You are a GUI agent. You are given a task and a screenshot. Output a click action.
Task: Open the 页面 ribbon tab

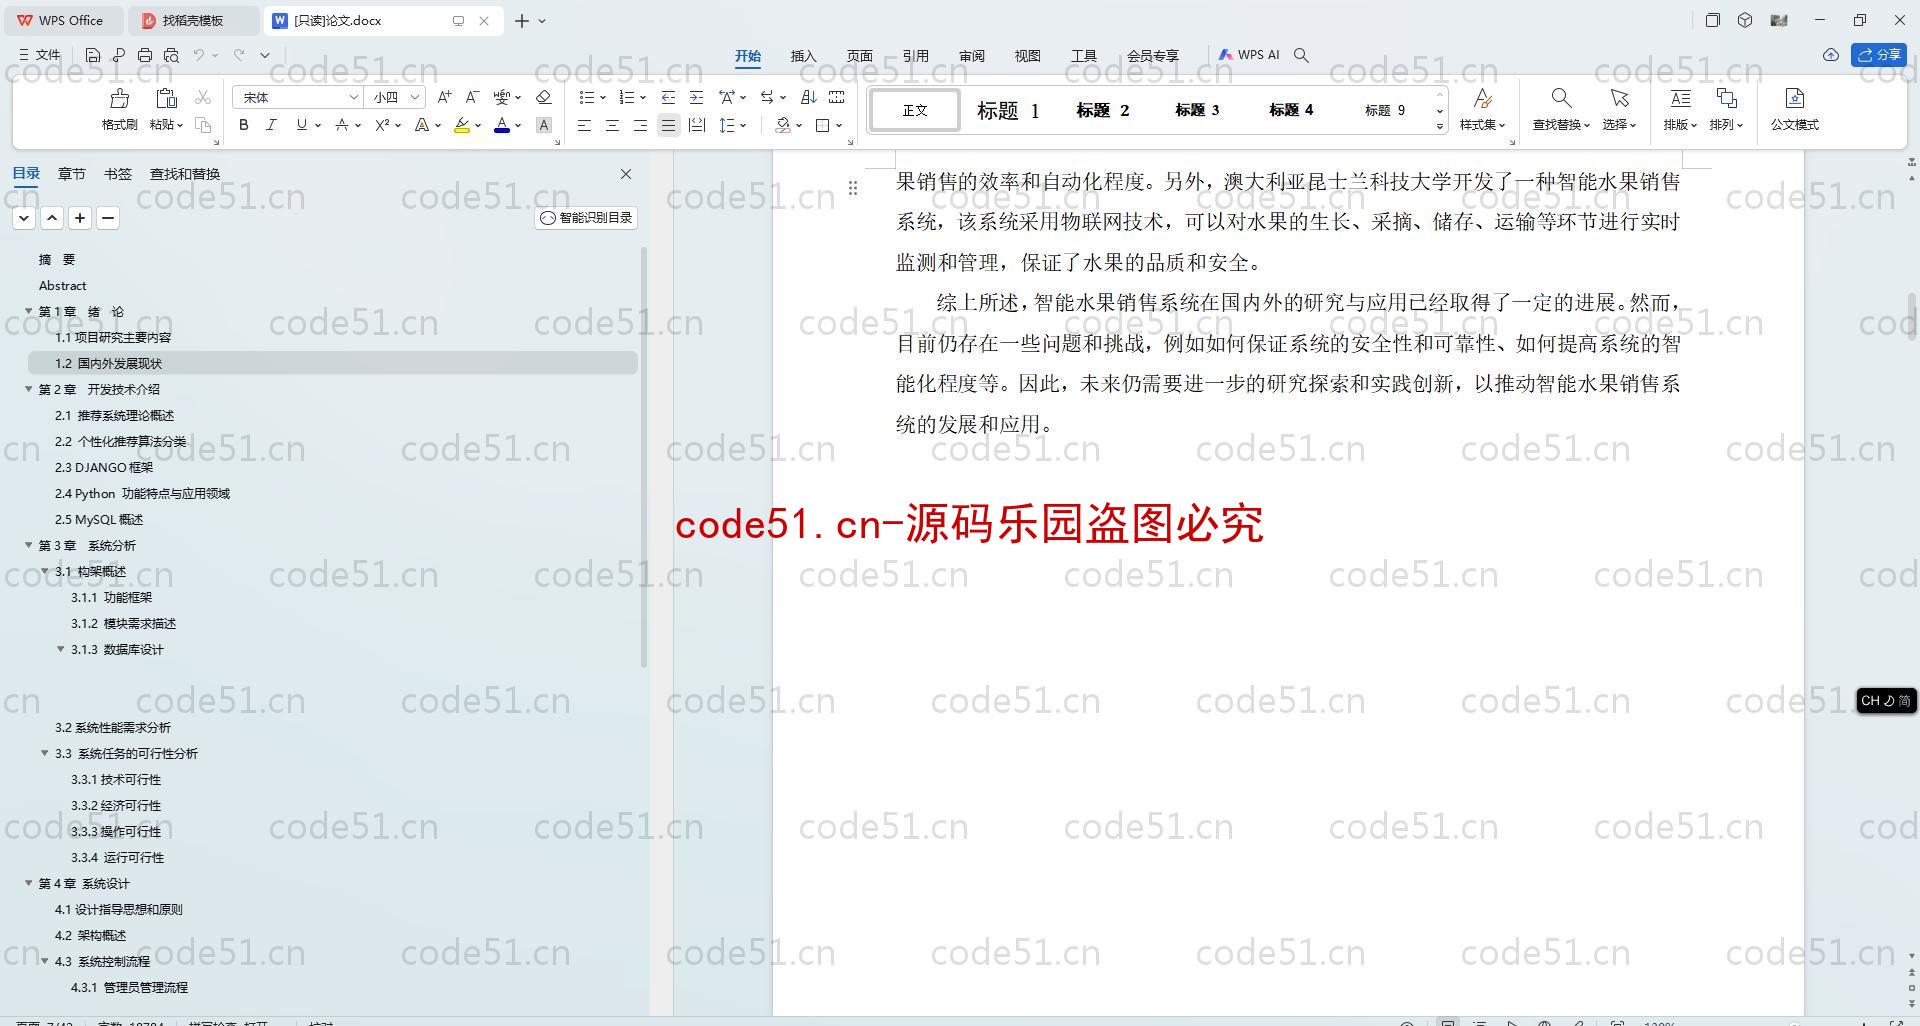point(859,56)
